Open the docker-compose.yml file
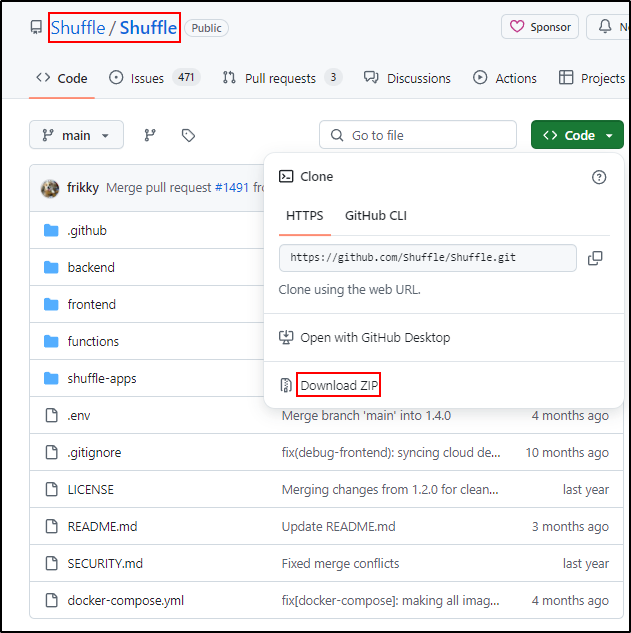This screenshot has height=633, width=631. (126, 601)
